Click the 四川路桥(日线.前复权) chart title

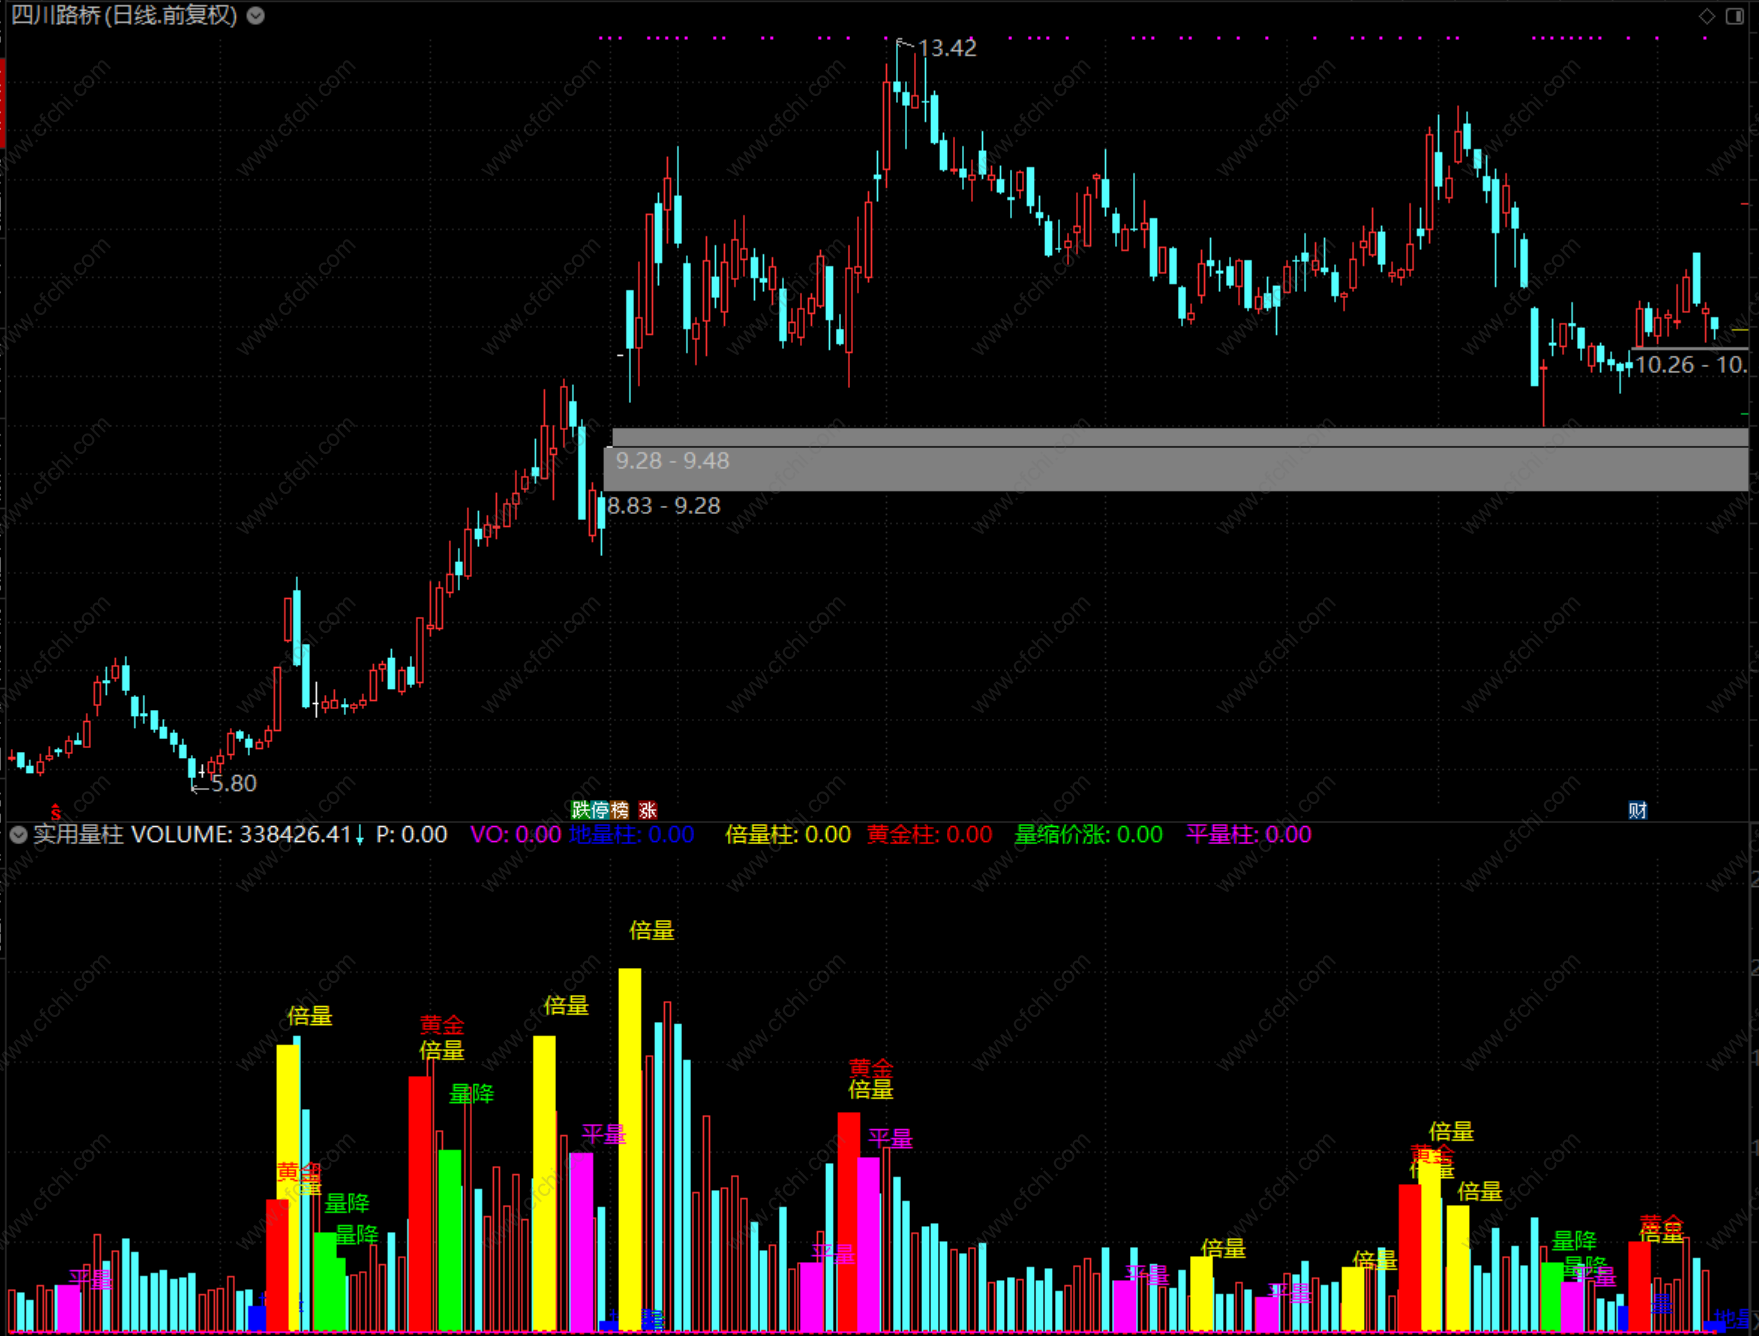(x=124, y=16)
